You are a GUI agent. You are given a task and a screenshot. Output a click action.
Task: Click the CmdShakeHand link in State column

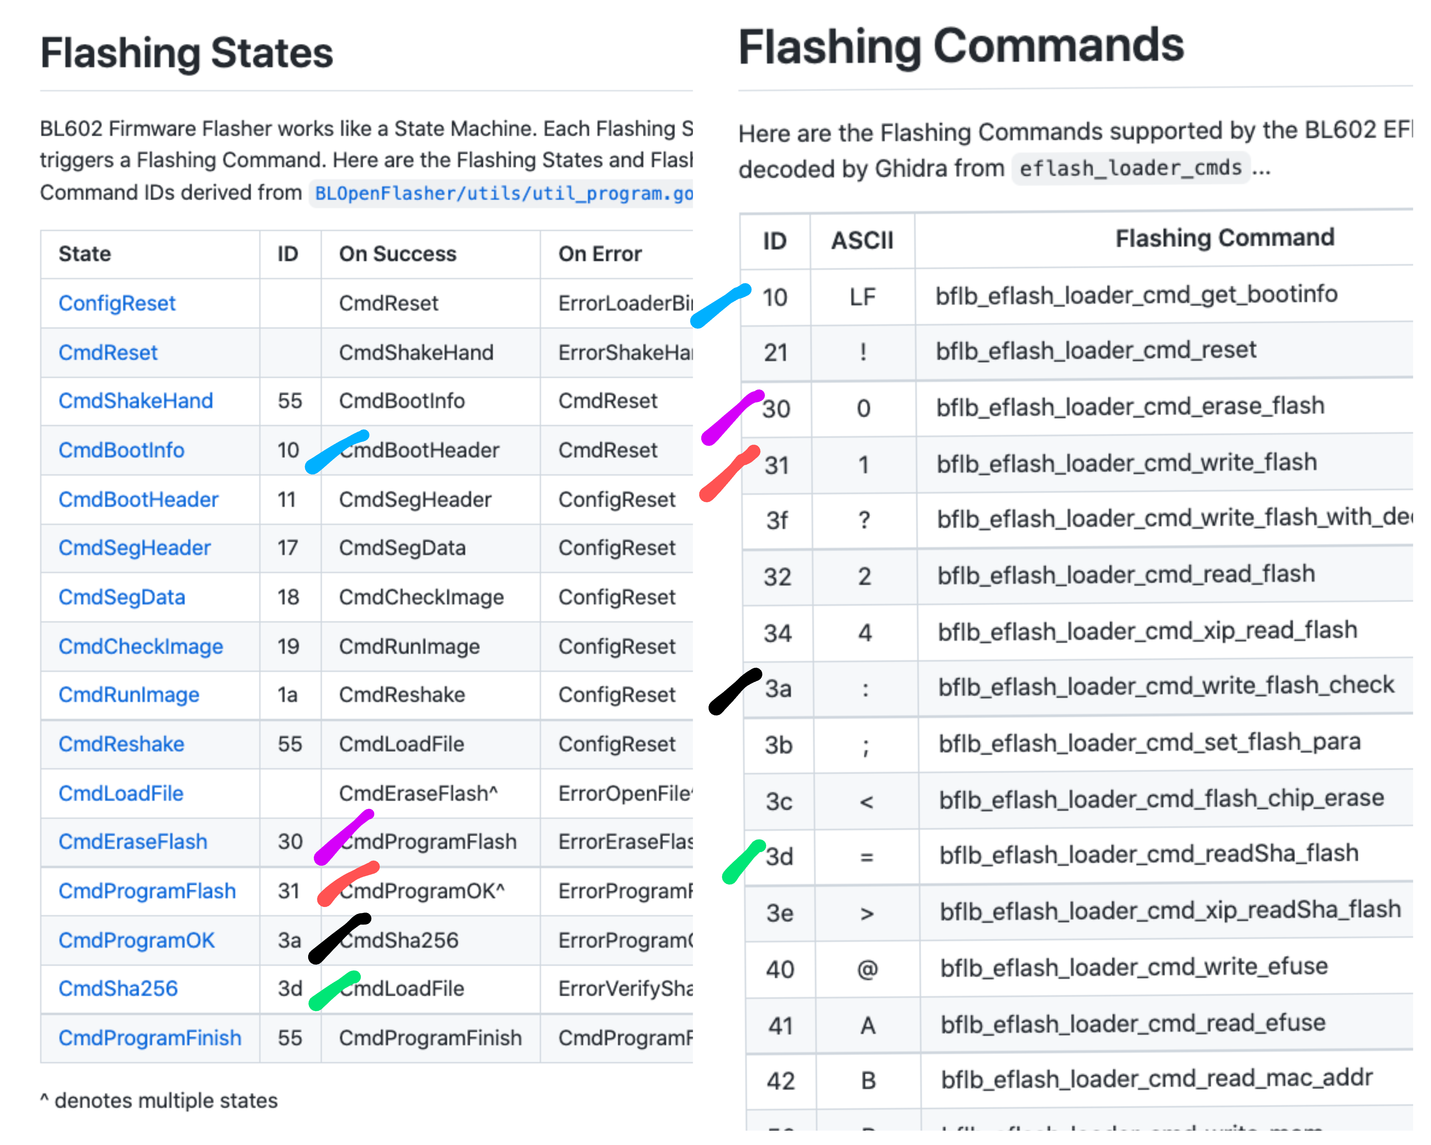[x=135, y=401]
